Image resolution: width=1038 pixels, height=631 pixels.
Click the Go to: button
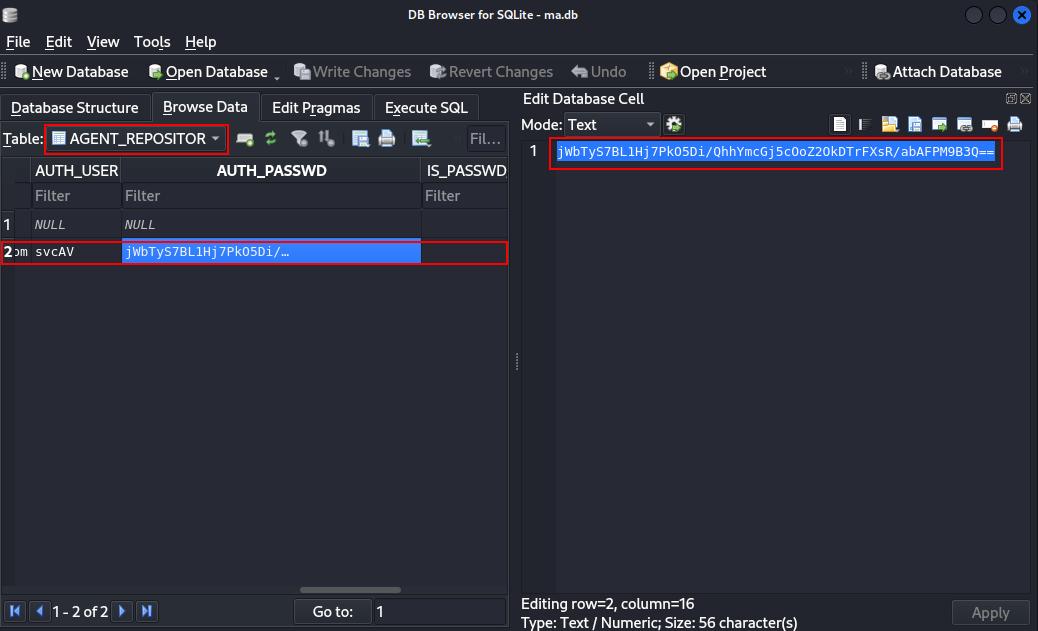332,612
